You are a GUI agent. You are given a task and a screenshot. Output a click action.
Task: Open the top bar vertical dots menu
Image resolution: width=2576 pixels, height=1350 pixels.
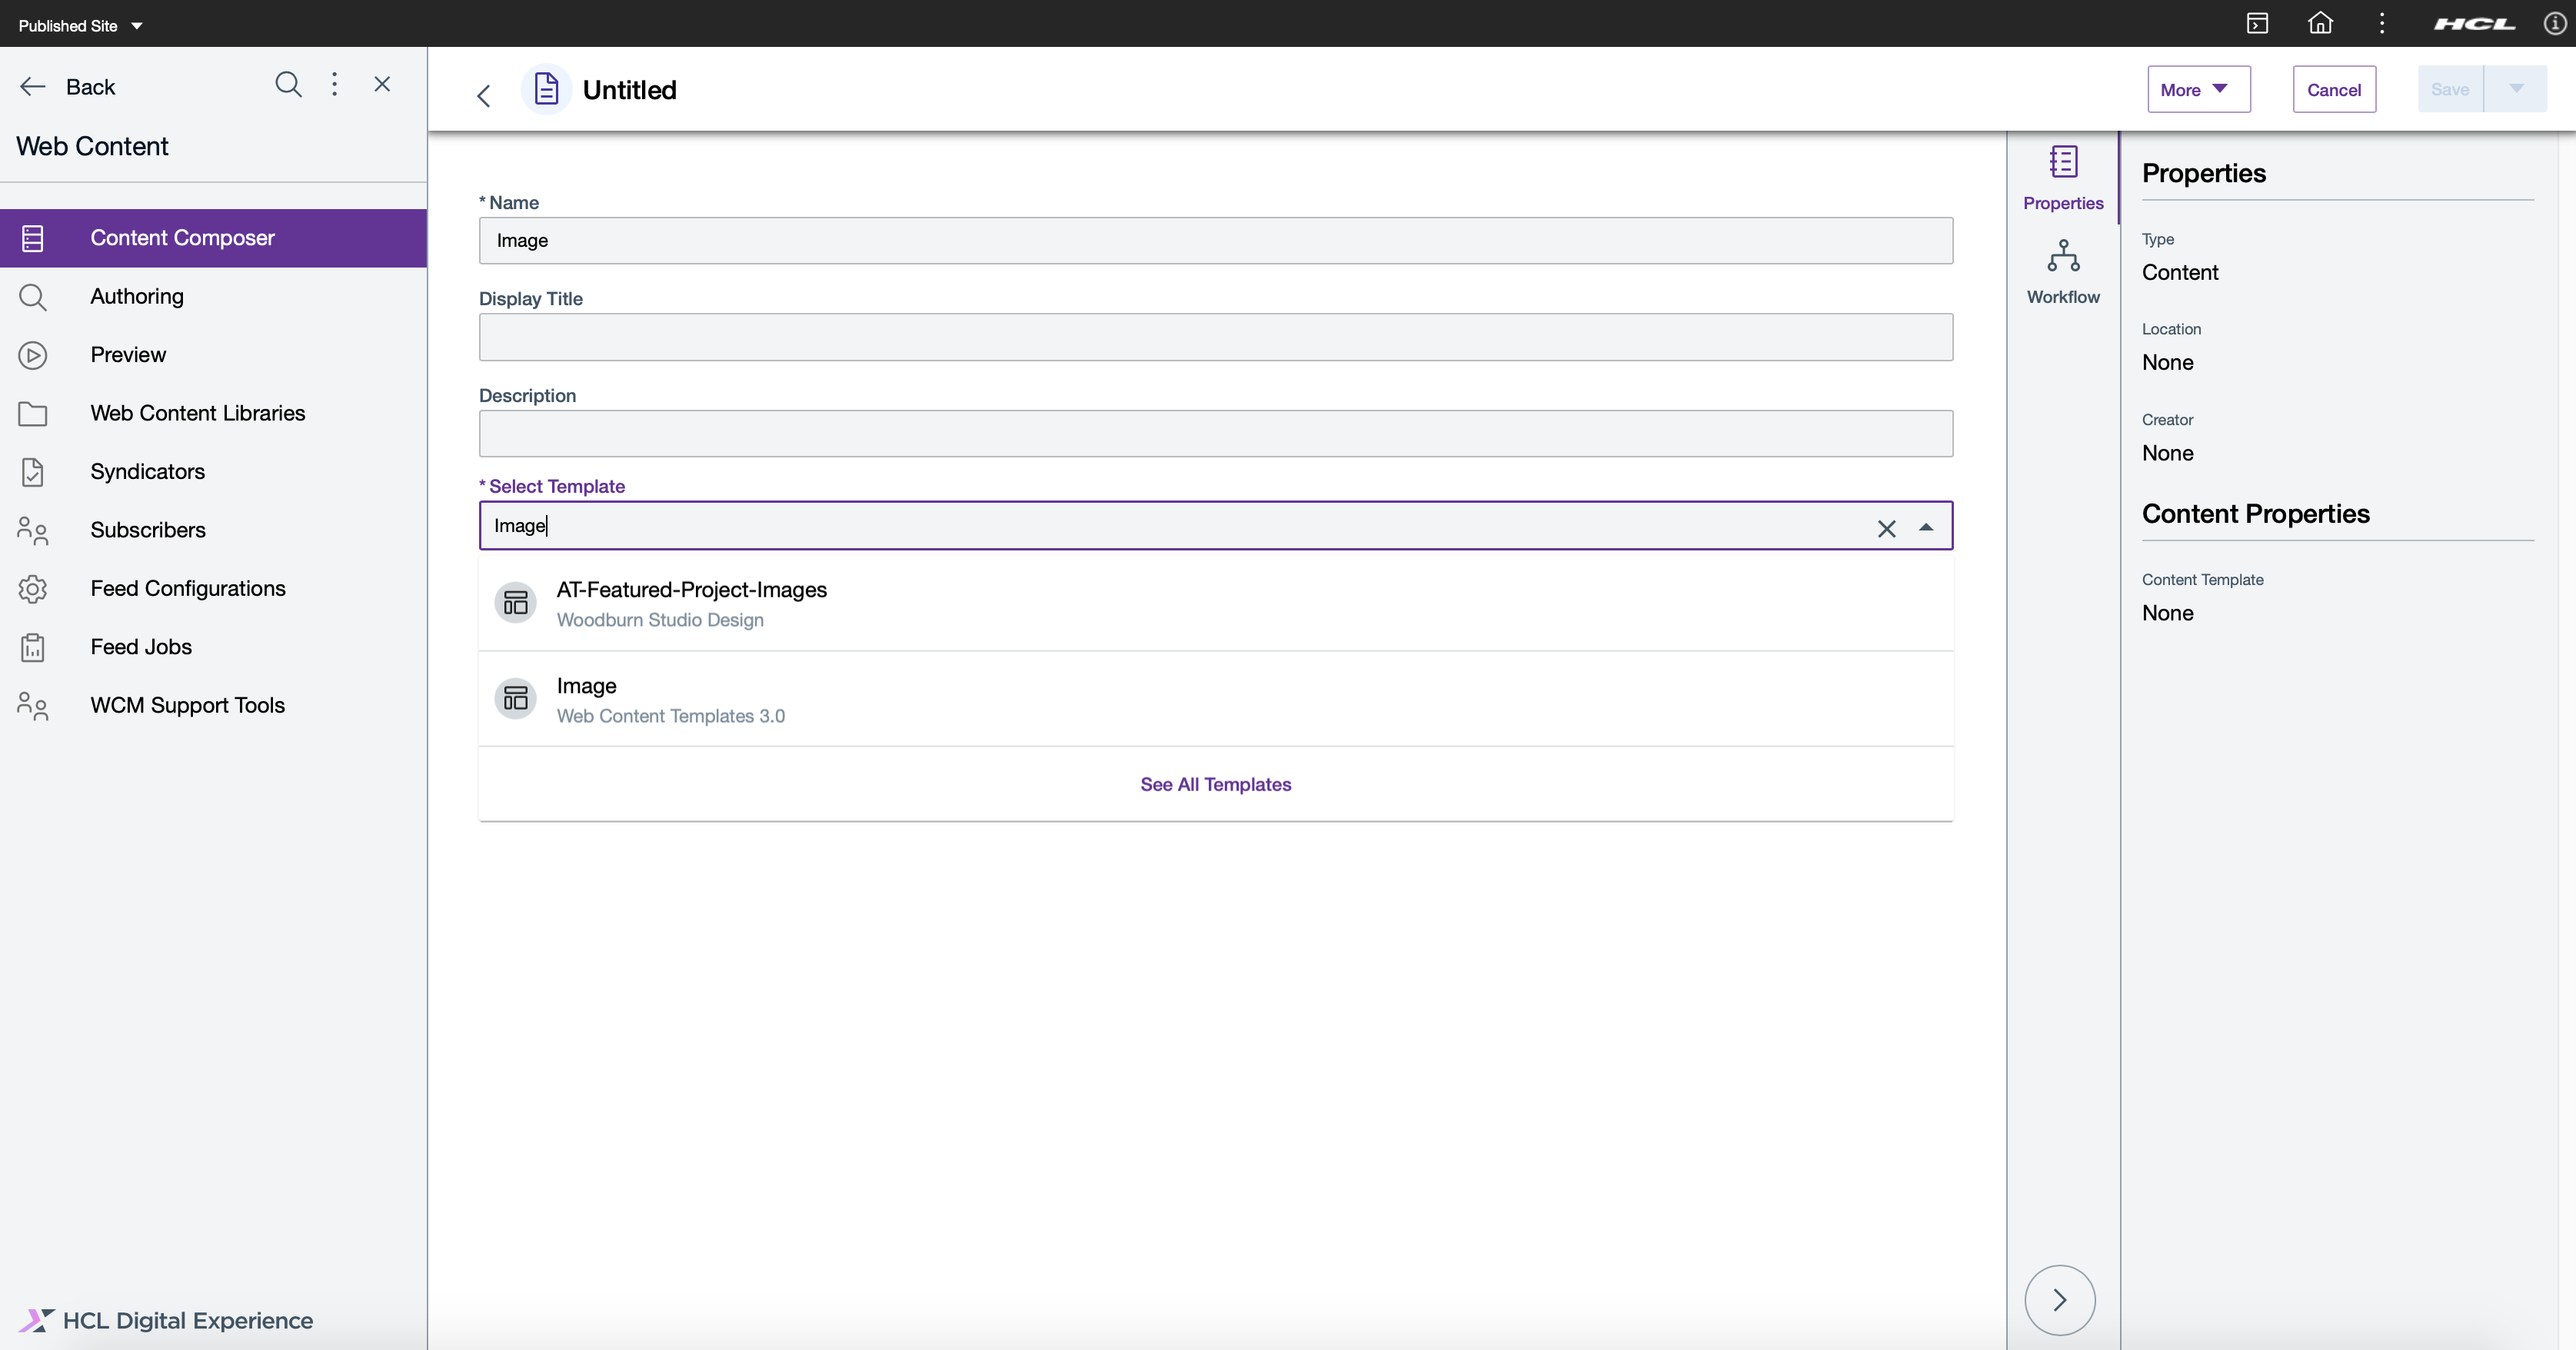[x=2382, y=23]
